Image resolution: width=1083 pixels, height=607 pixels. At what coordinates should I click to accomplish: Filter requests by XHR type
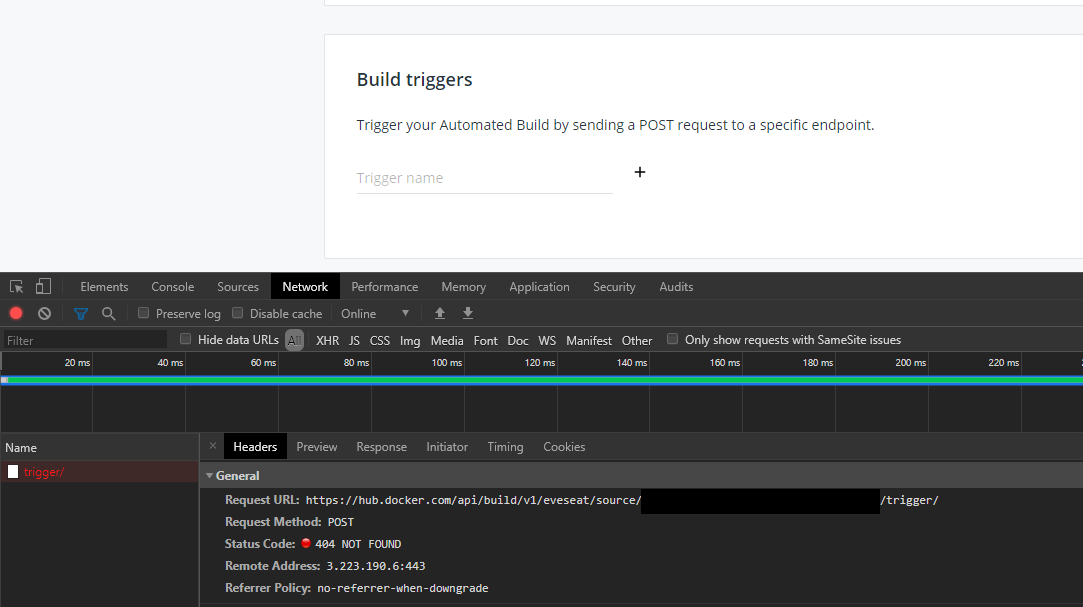[327, 340]
